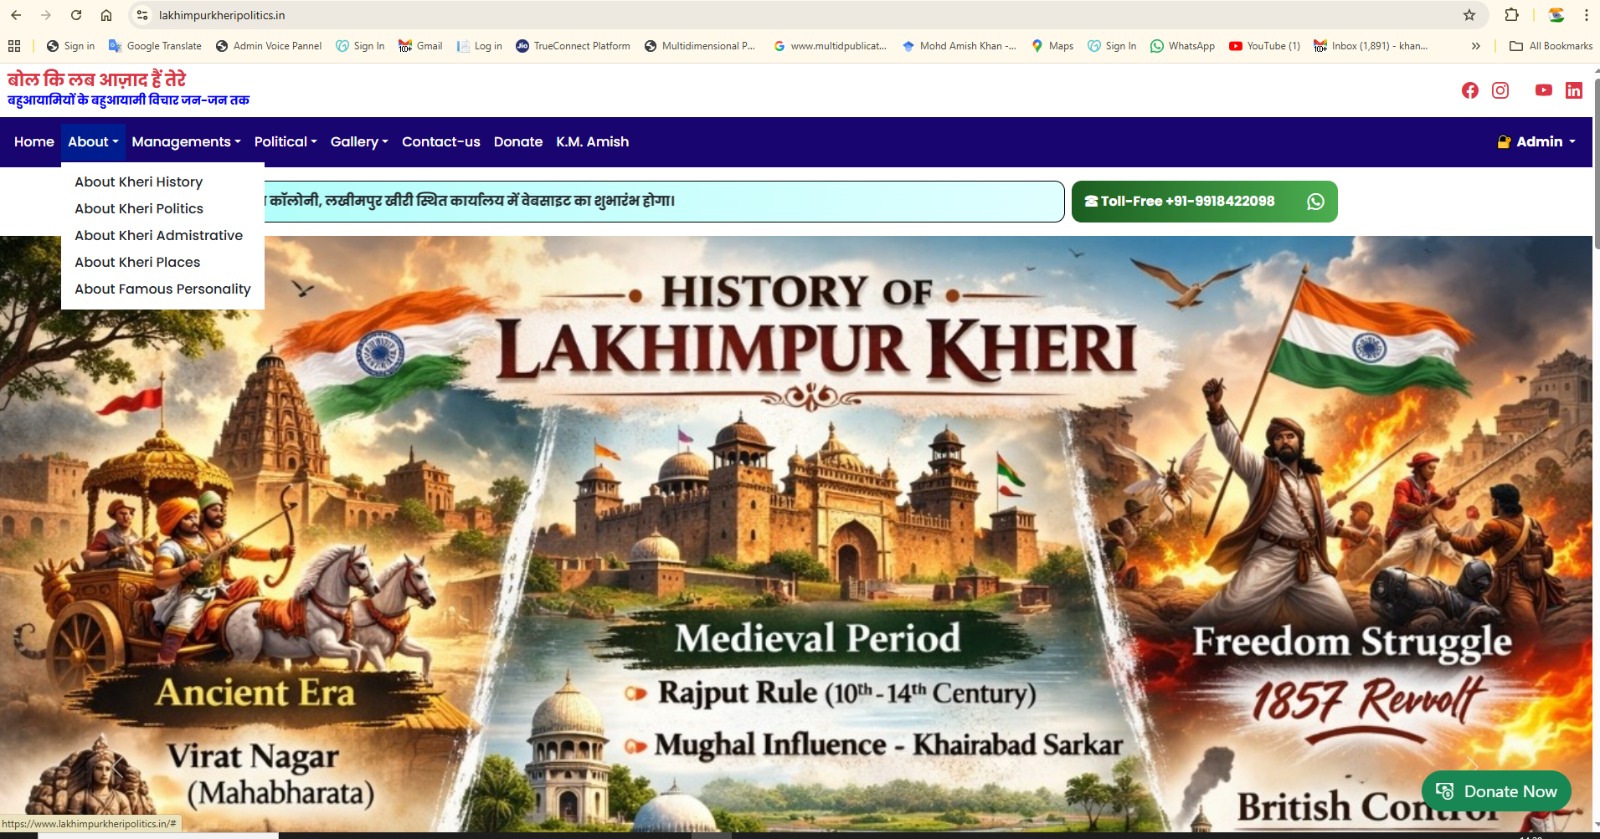The width and height of the screenshot is (1600, 839).
Task: Click the WhatsApp icon beside toll-free number
Action: point(1315,202)
